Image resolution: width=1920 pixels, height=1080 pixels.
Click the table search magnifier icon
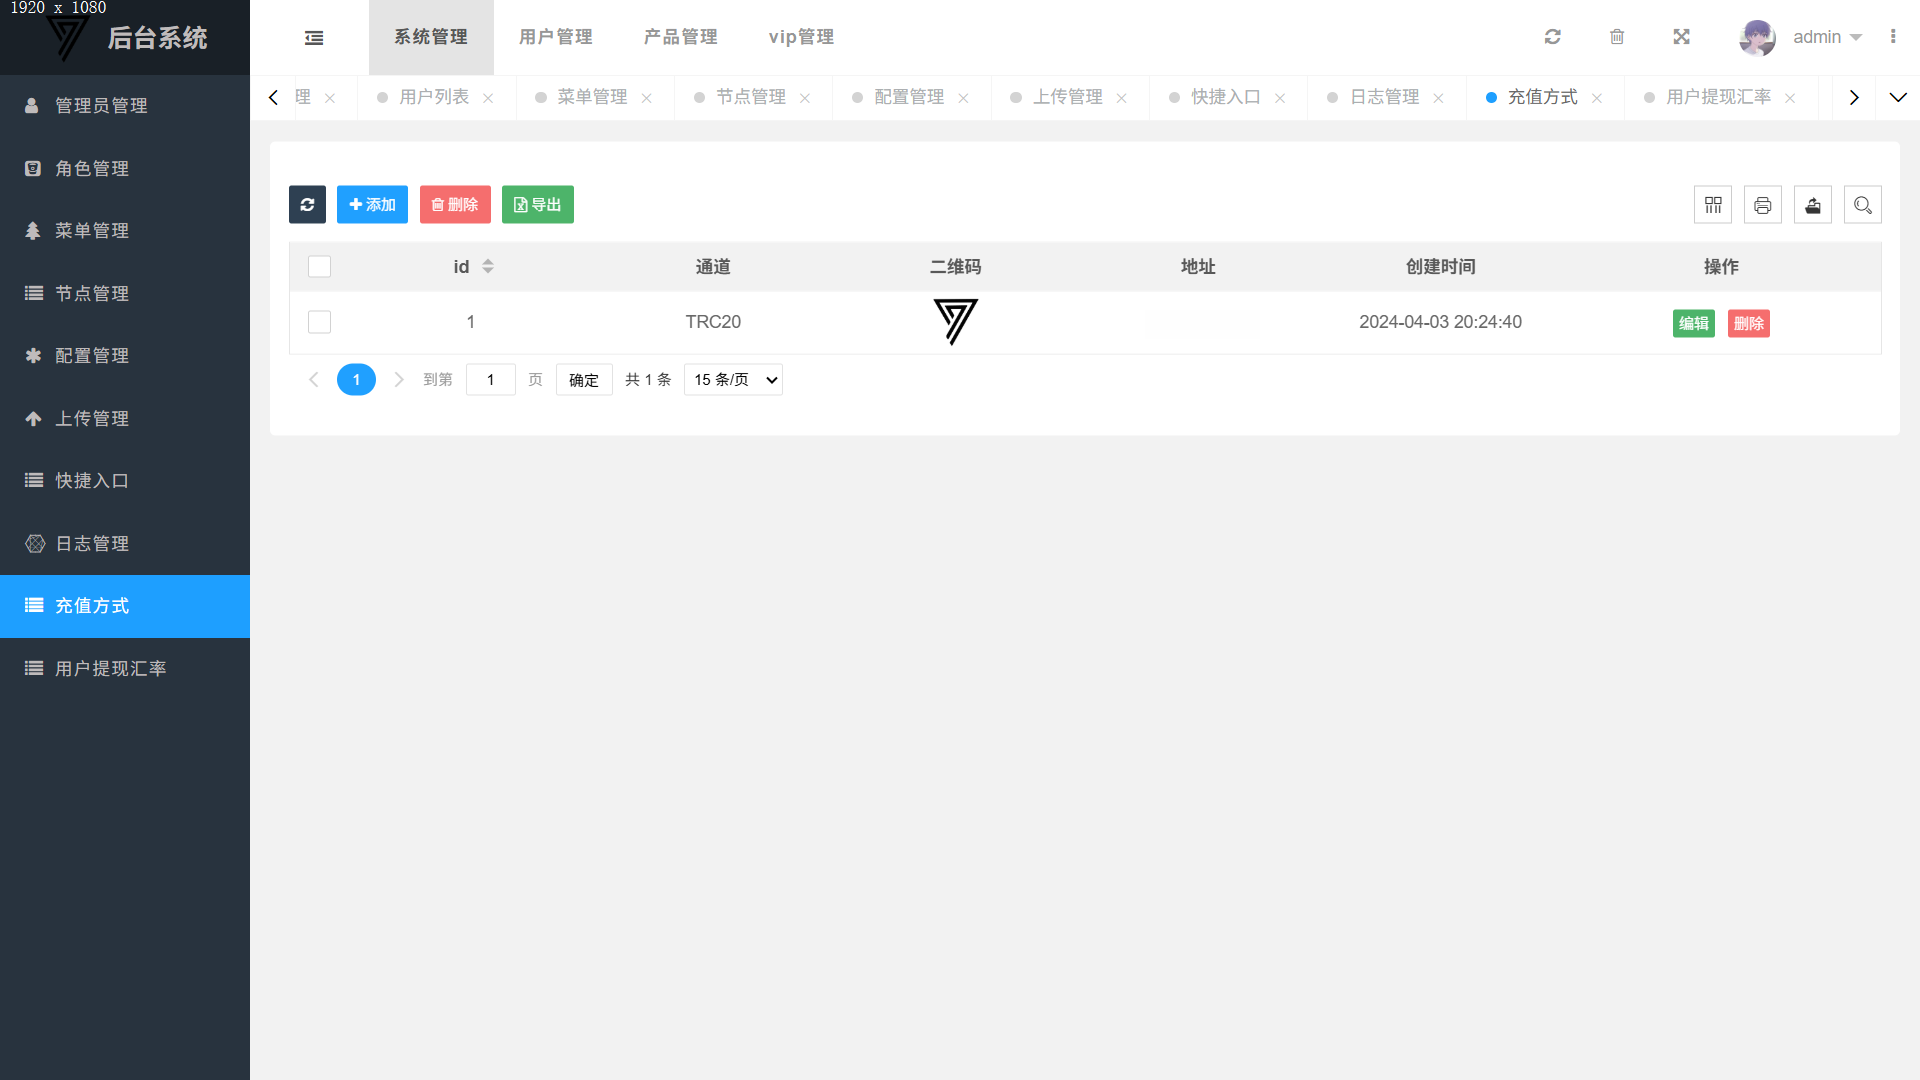click(1862, 205)
